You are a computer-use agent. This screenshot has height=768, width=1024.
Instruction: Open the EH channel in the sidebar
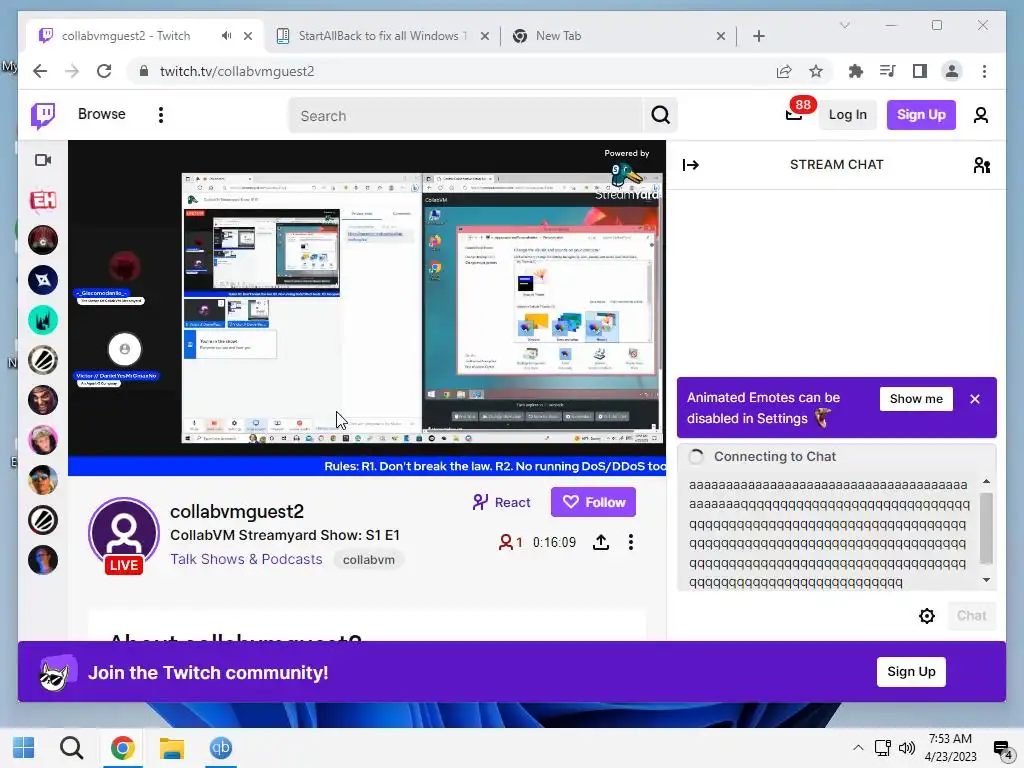[43, 200]
